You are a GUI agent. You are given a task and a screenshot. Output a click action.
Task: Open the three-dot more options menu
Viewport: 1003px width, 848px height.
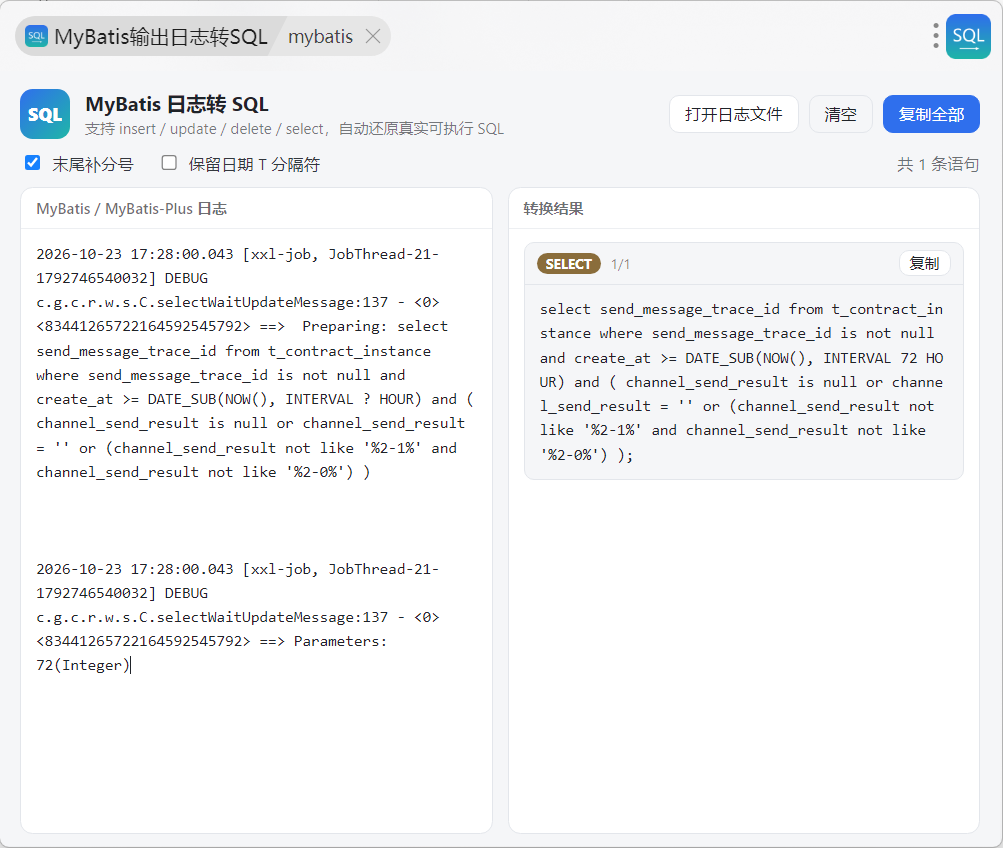935,36
